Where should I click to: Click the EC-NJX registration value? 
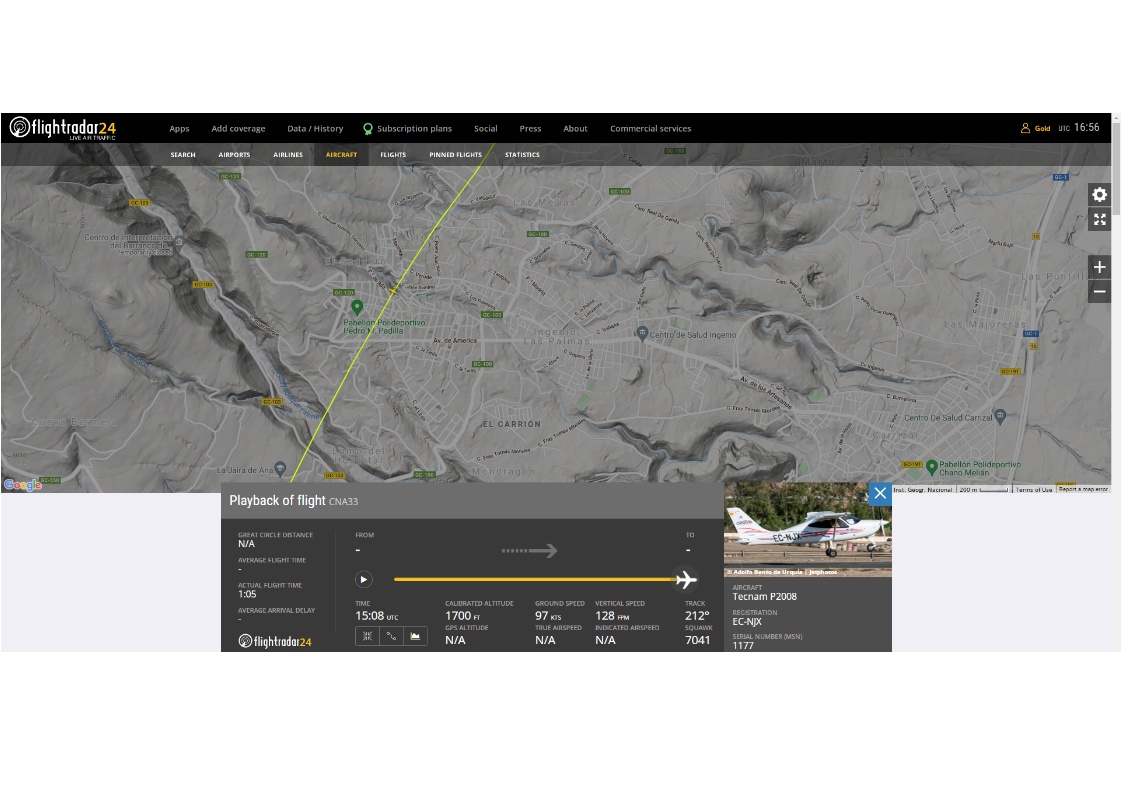(747, 621)
